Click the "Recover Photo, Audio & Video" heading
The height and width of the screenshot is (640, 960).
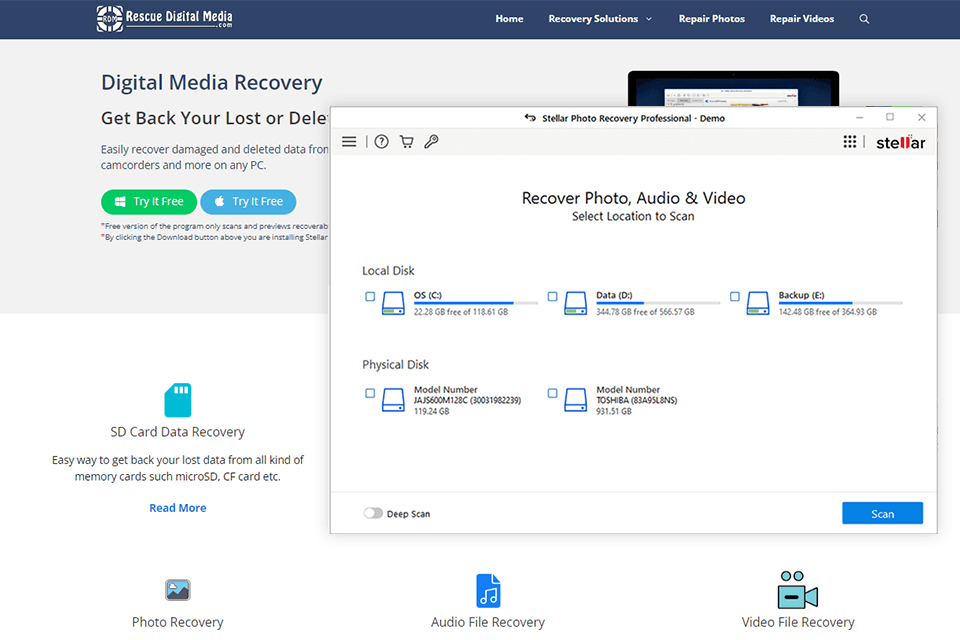634,198
